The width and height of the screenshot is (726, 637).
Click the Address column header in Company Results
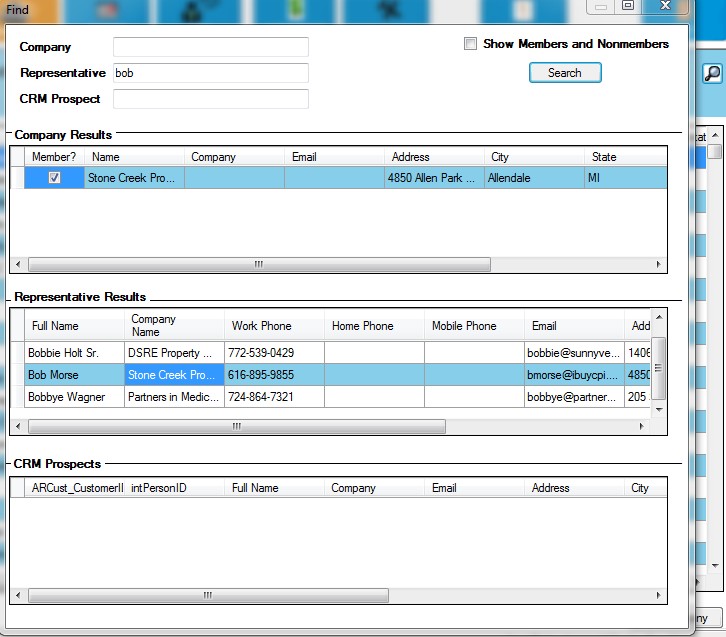point(434,157)
